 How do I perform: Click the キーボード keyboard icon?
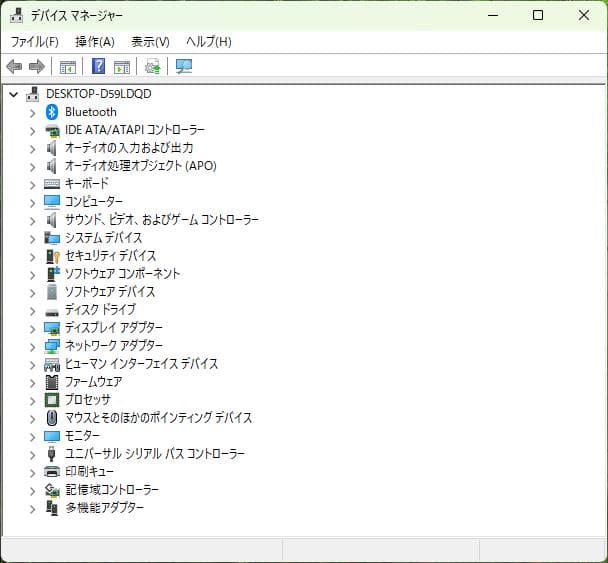click(x=52, y=184)
